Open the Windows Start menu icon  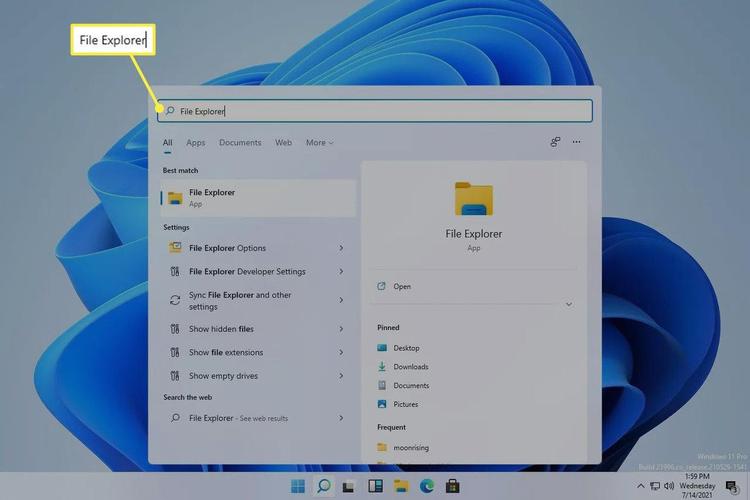(x=298, y=487)
